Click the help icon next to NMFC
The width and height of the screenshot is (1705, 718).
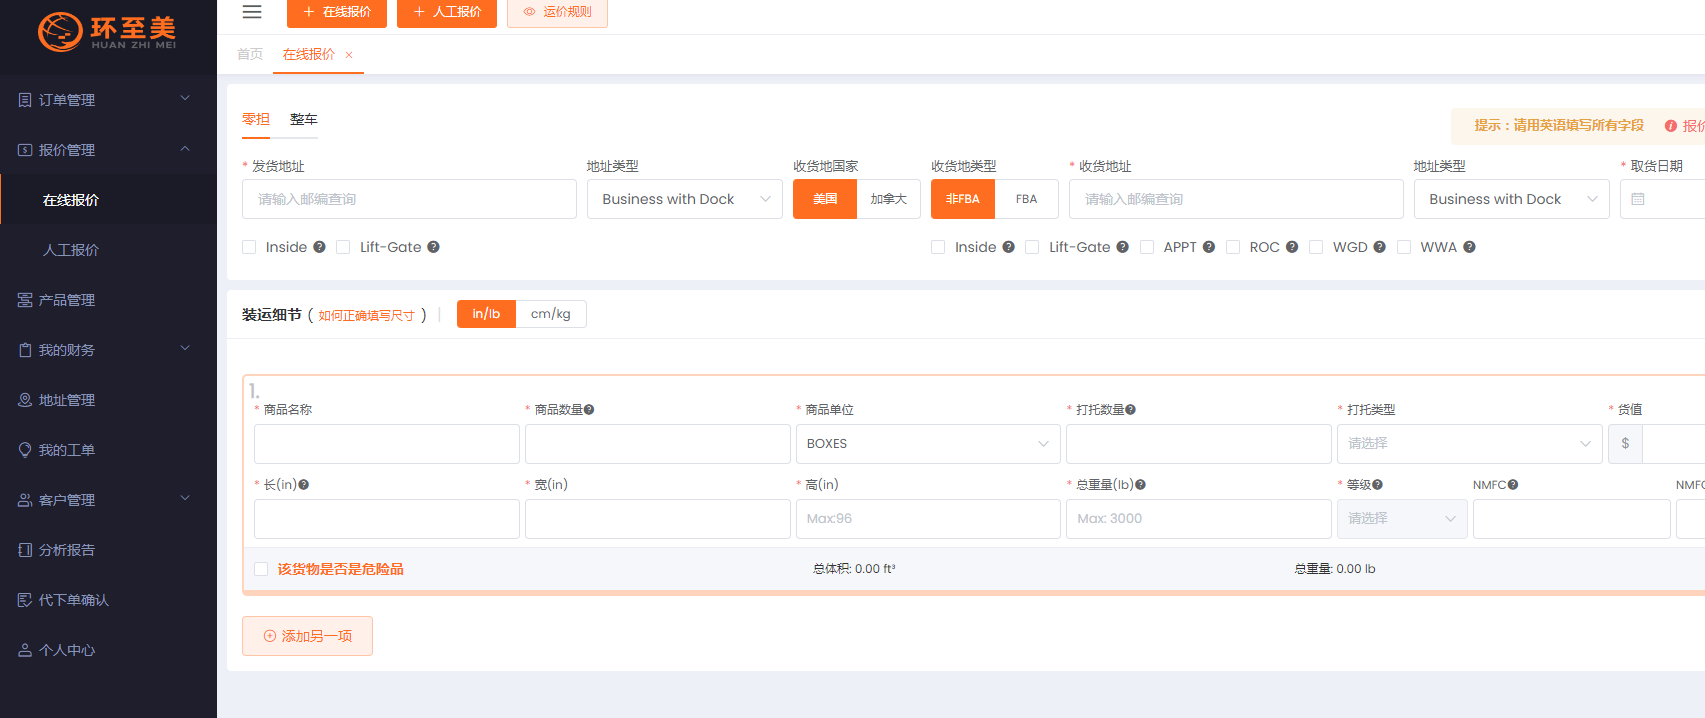1513,485
